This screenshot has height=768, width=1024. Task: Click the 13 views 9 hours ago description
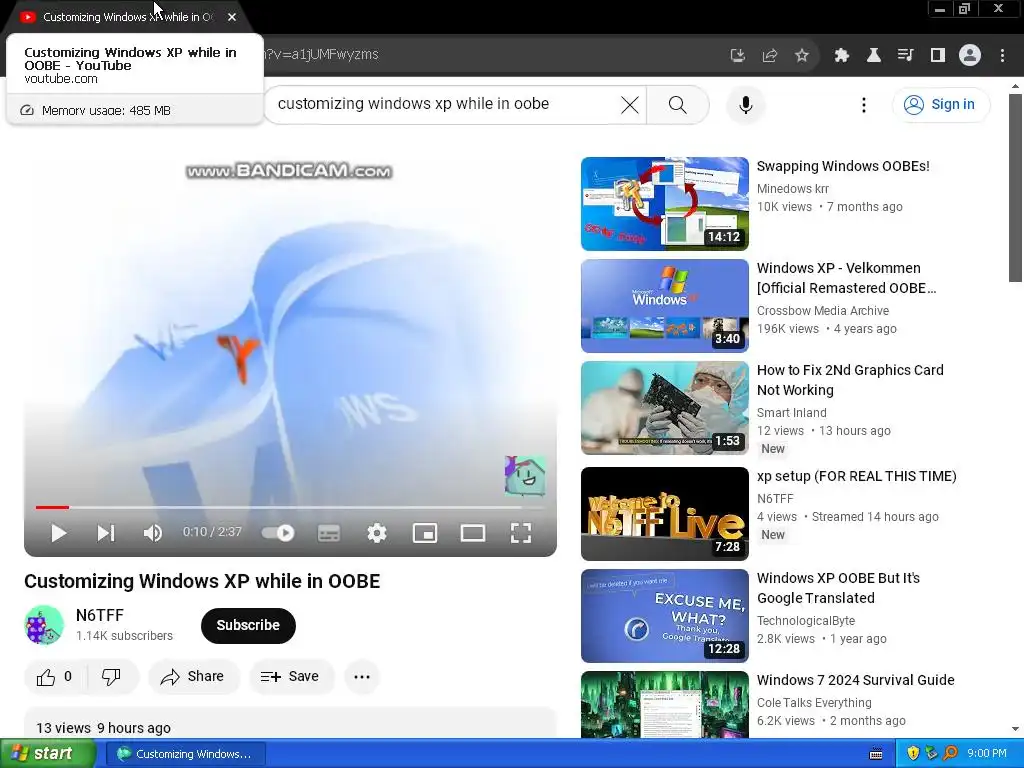coord(103,728)
